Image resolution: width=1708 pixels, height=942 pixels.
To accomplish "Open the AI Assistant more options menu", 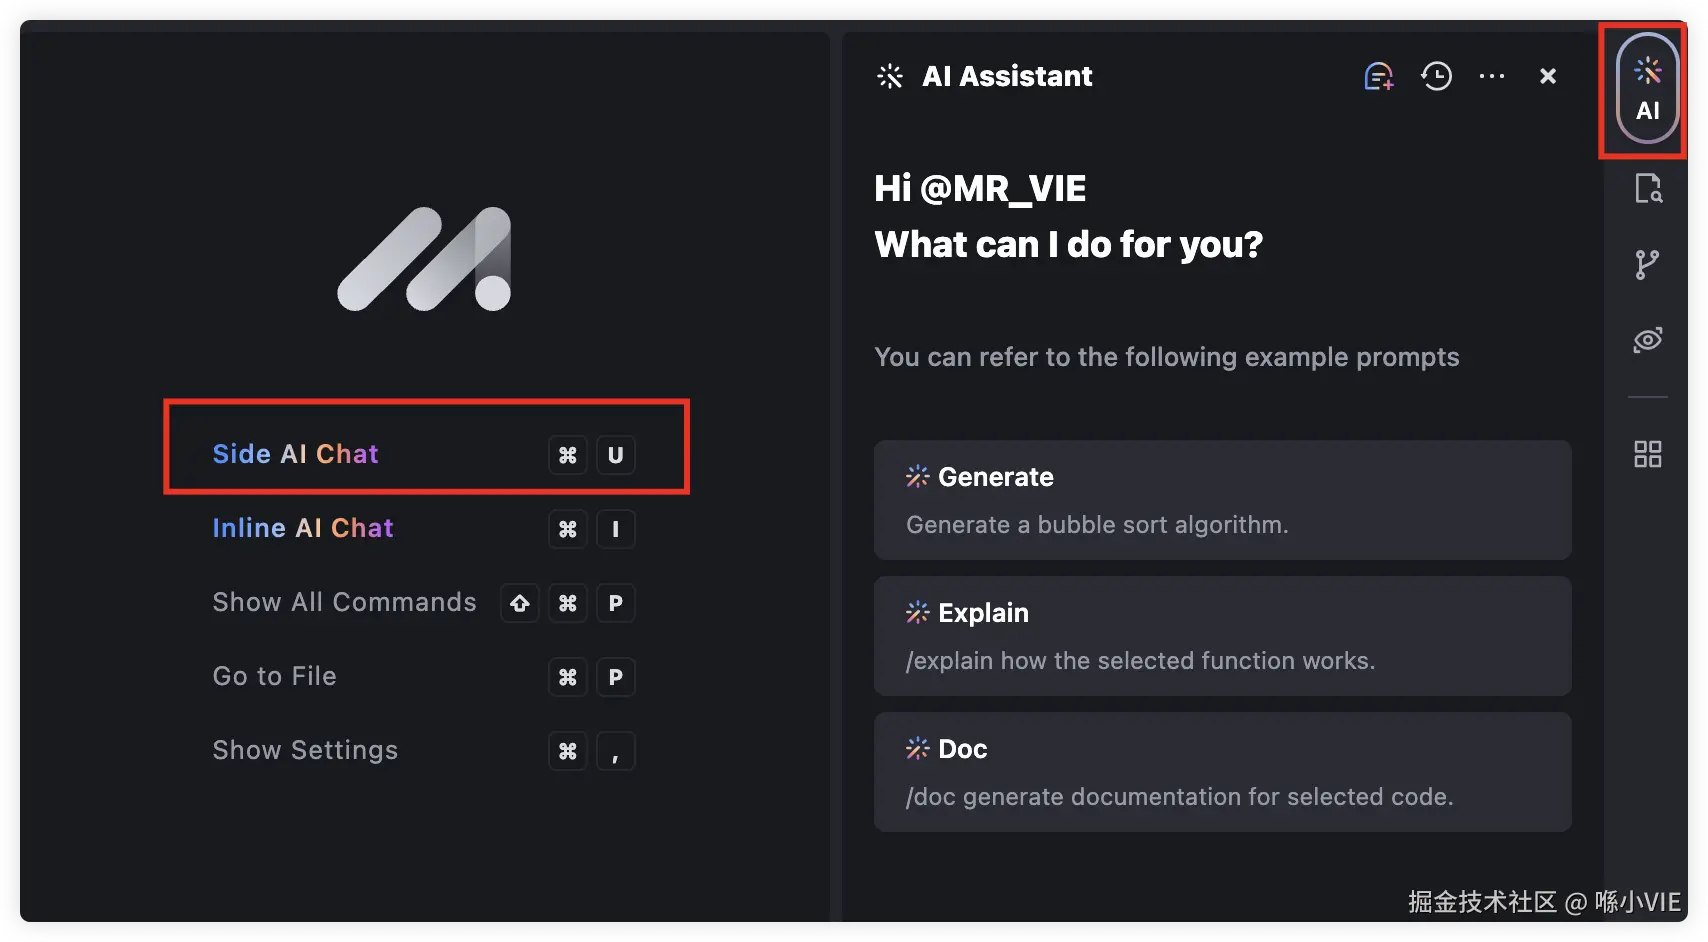I will (1492, 76).
